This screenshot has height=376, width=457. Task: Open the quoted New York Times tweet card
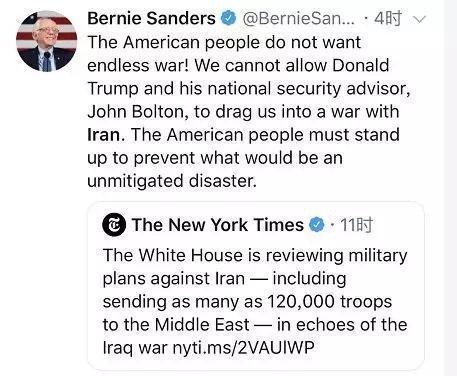point(256,286)
